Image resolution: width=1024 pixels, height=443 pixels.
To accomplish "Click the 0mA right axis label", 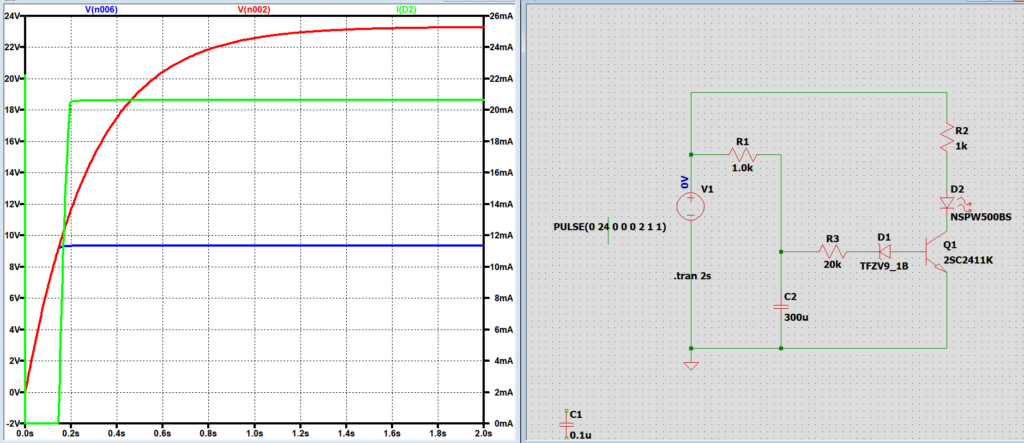I will 500,423.
